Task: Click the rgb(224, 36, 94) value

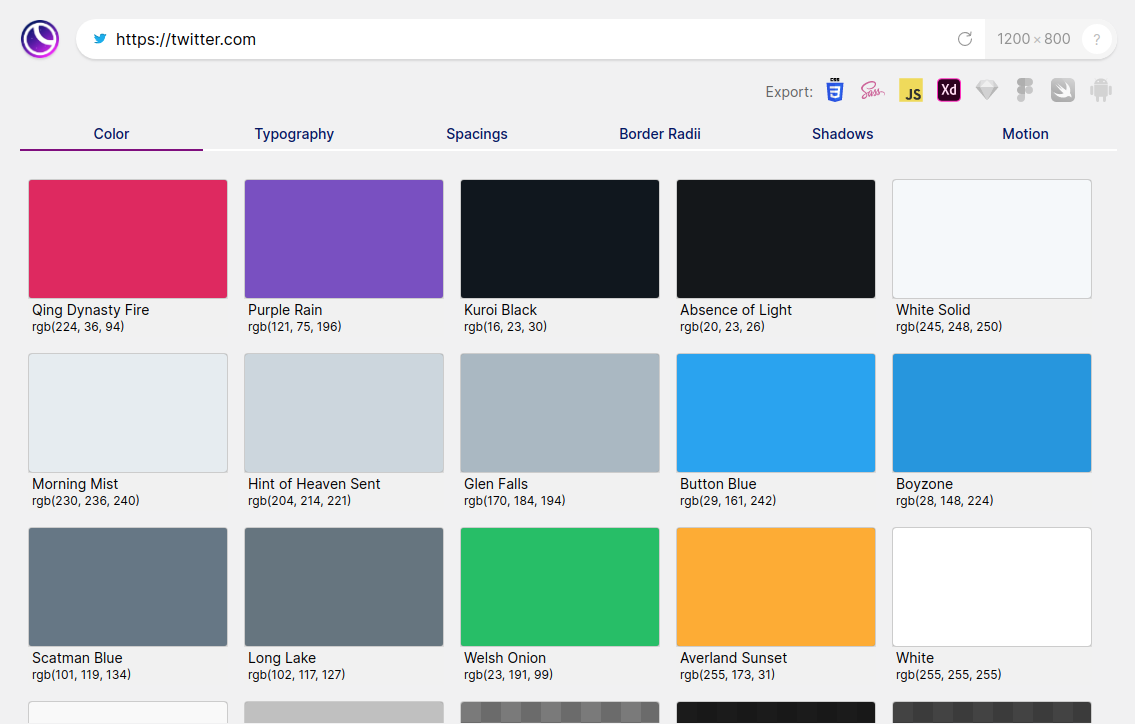Action: pos(78,327)
